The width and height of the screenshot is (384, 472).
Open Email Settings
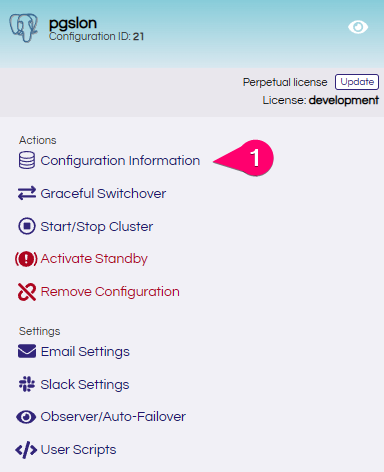coord(85,352)
